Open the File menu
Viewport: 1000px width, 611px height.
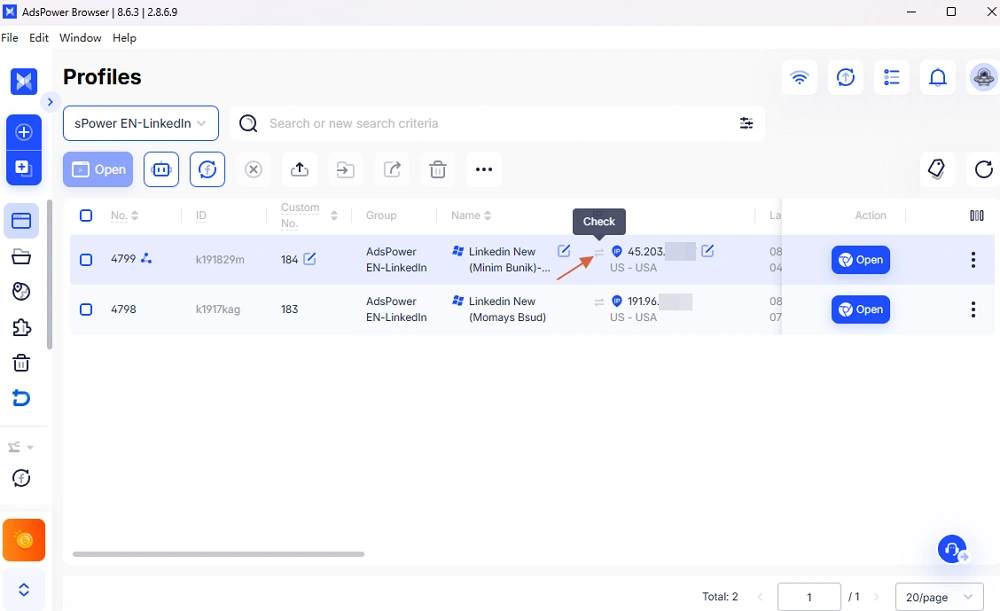(x=10, y=38)
